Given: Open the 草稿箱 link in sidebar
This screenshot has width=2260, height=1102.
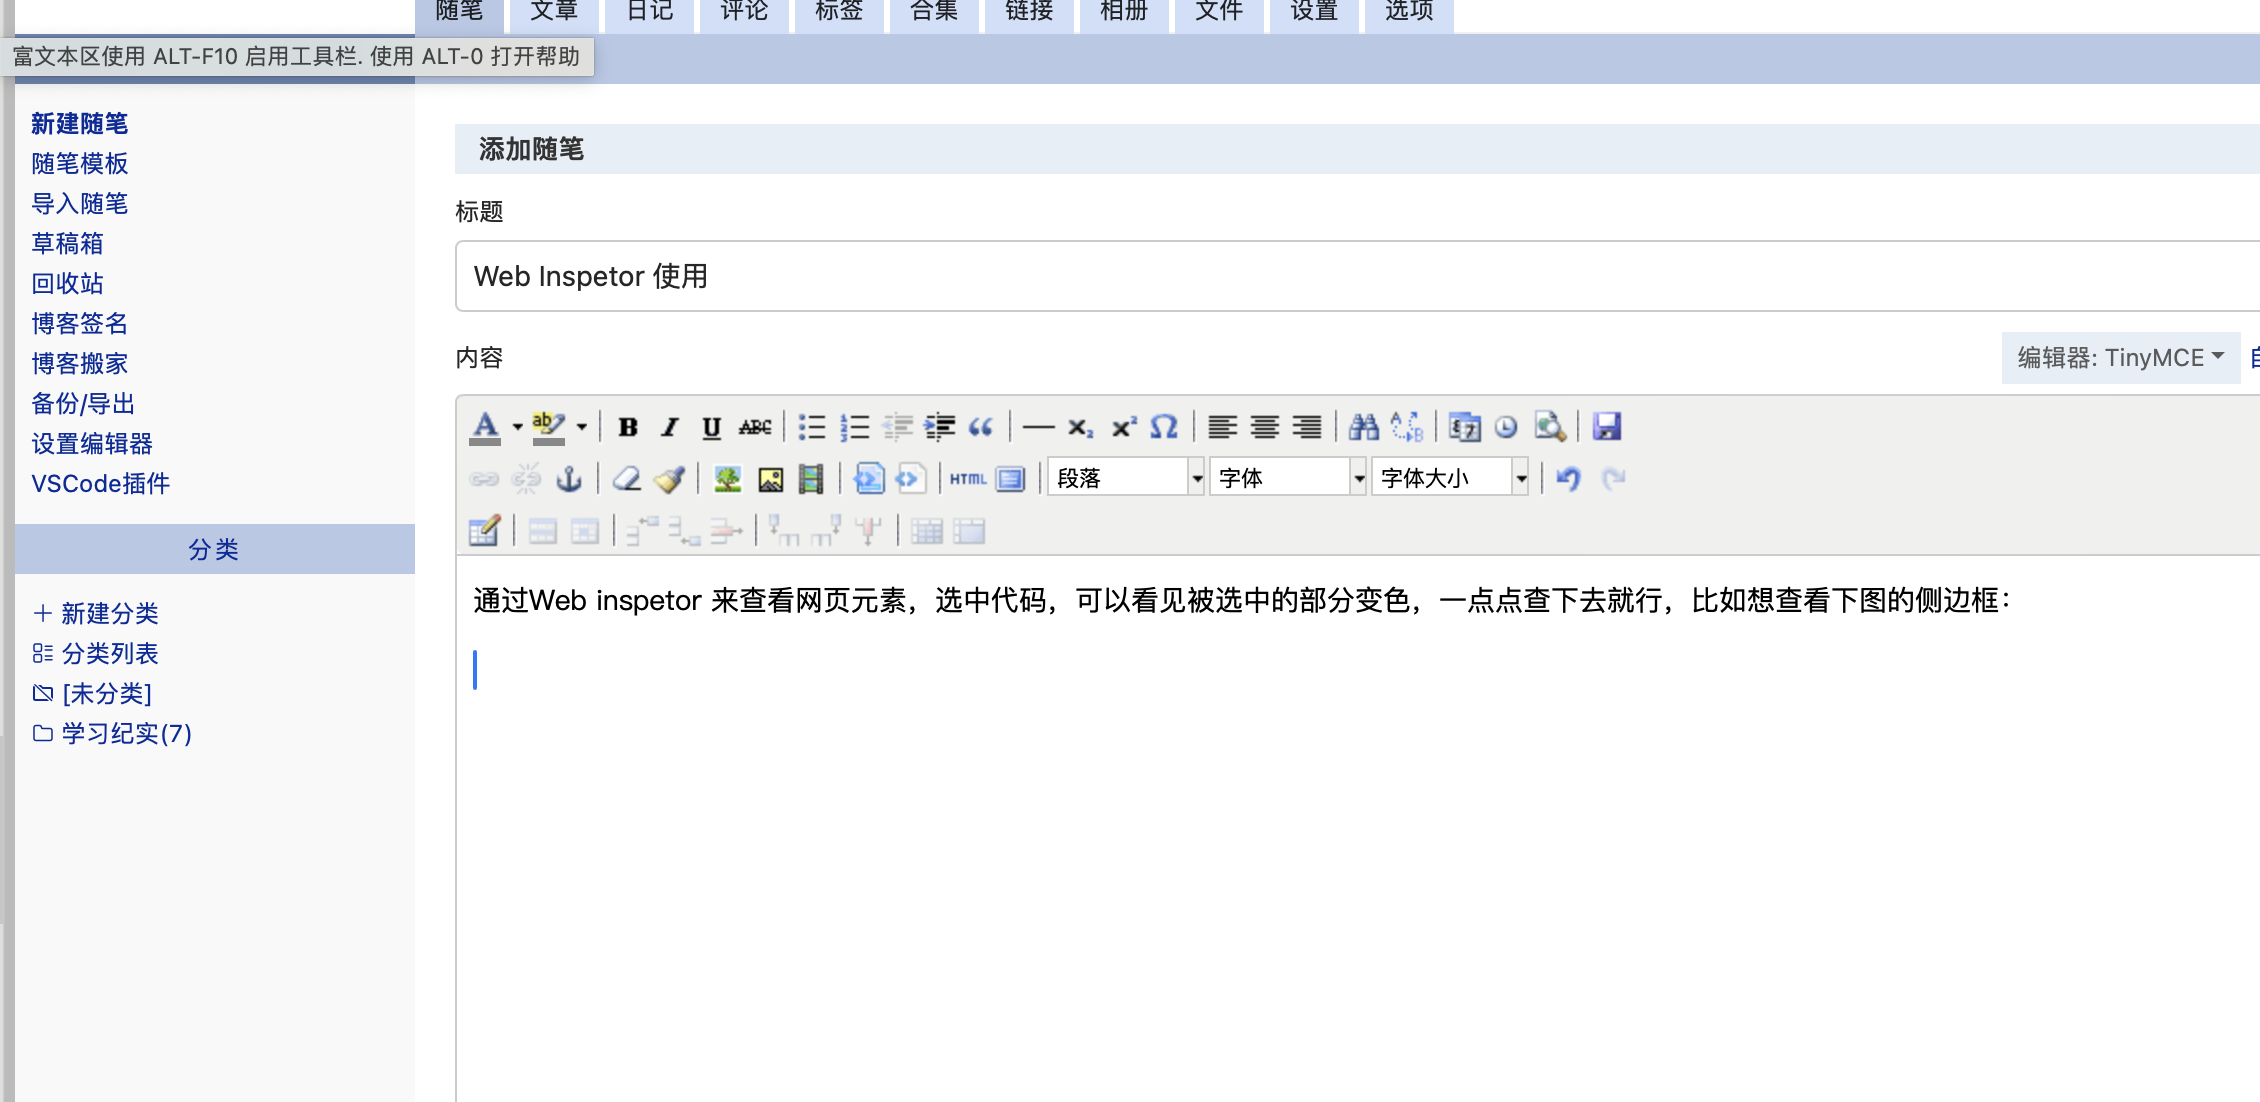Looking at the screenshot, I should (67, 244).
